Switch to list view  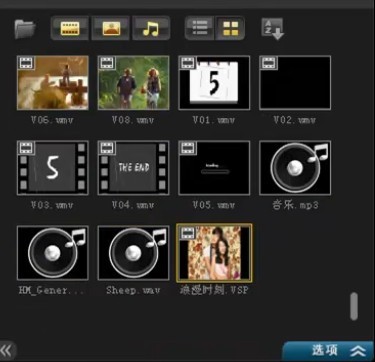(x=200, y=28)
